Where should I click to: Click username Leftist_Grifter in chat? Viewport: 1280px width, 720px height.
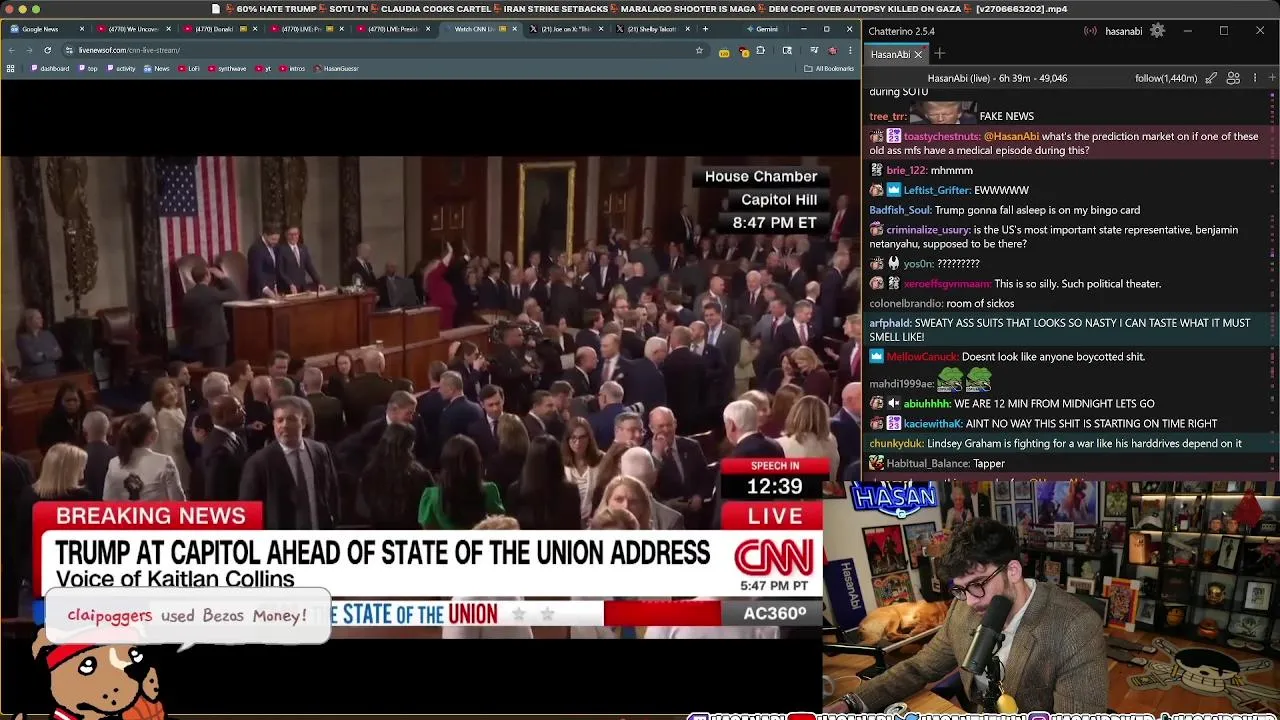(937, 190)
